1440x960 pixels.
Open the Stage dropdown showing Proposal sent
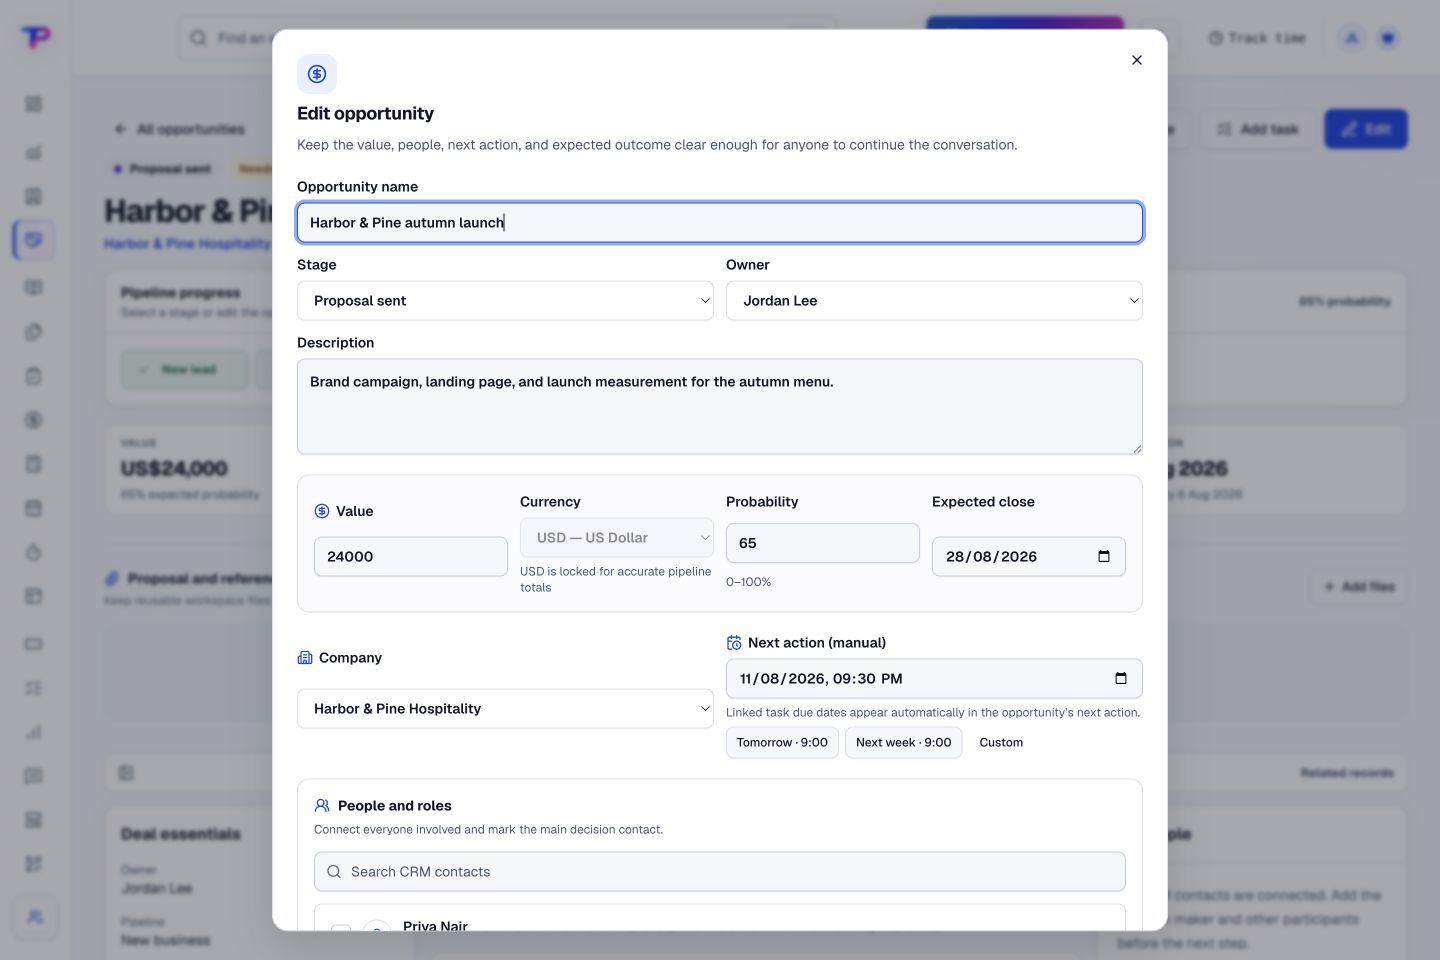pos(505,301)
